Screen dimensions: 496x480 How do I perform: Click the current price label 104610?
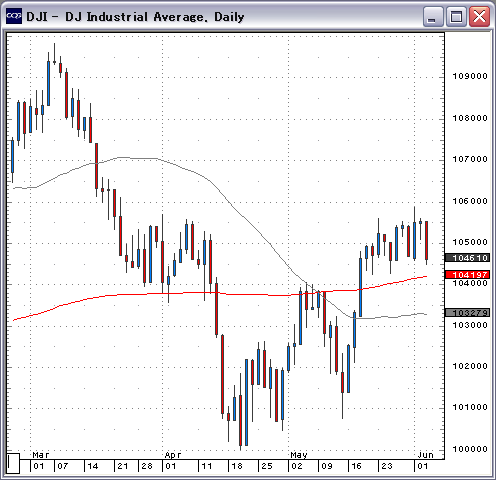pos(468,258)
